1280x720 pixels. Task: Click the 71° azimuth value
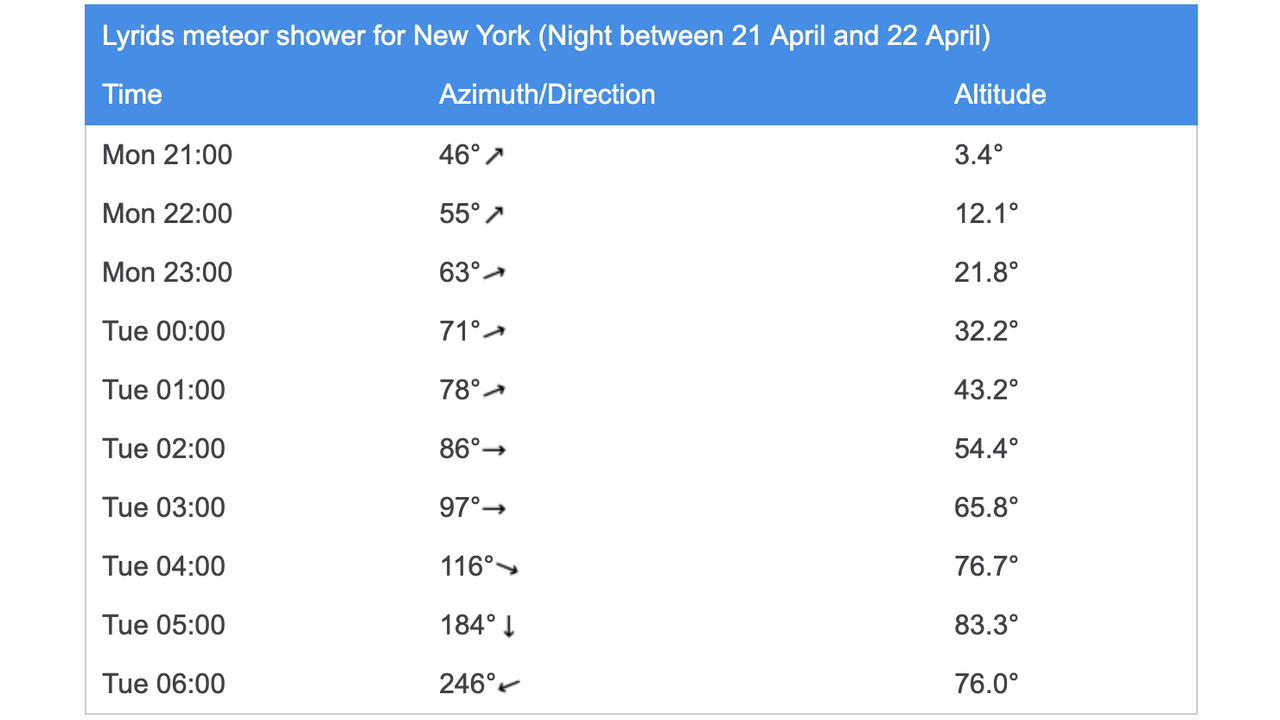click(459, 332)
